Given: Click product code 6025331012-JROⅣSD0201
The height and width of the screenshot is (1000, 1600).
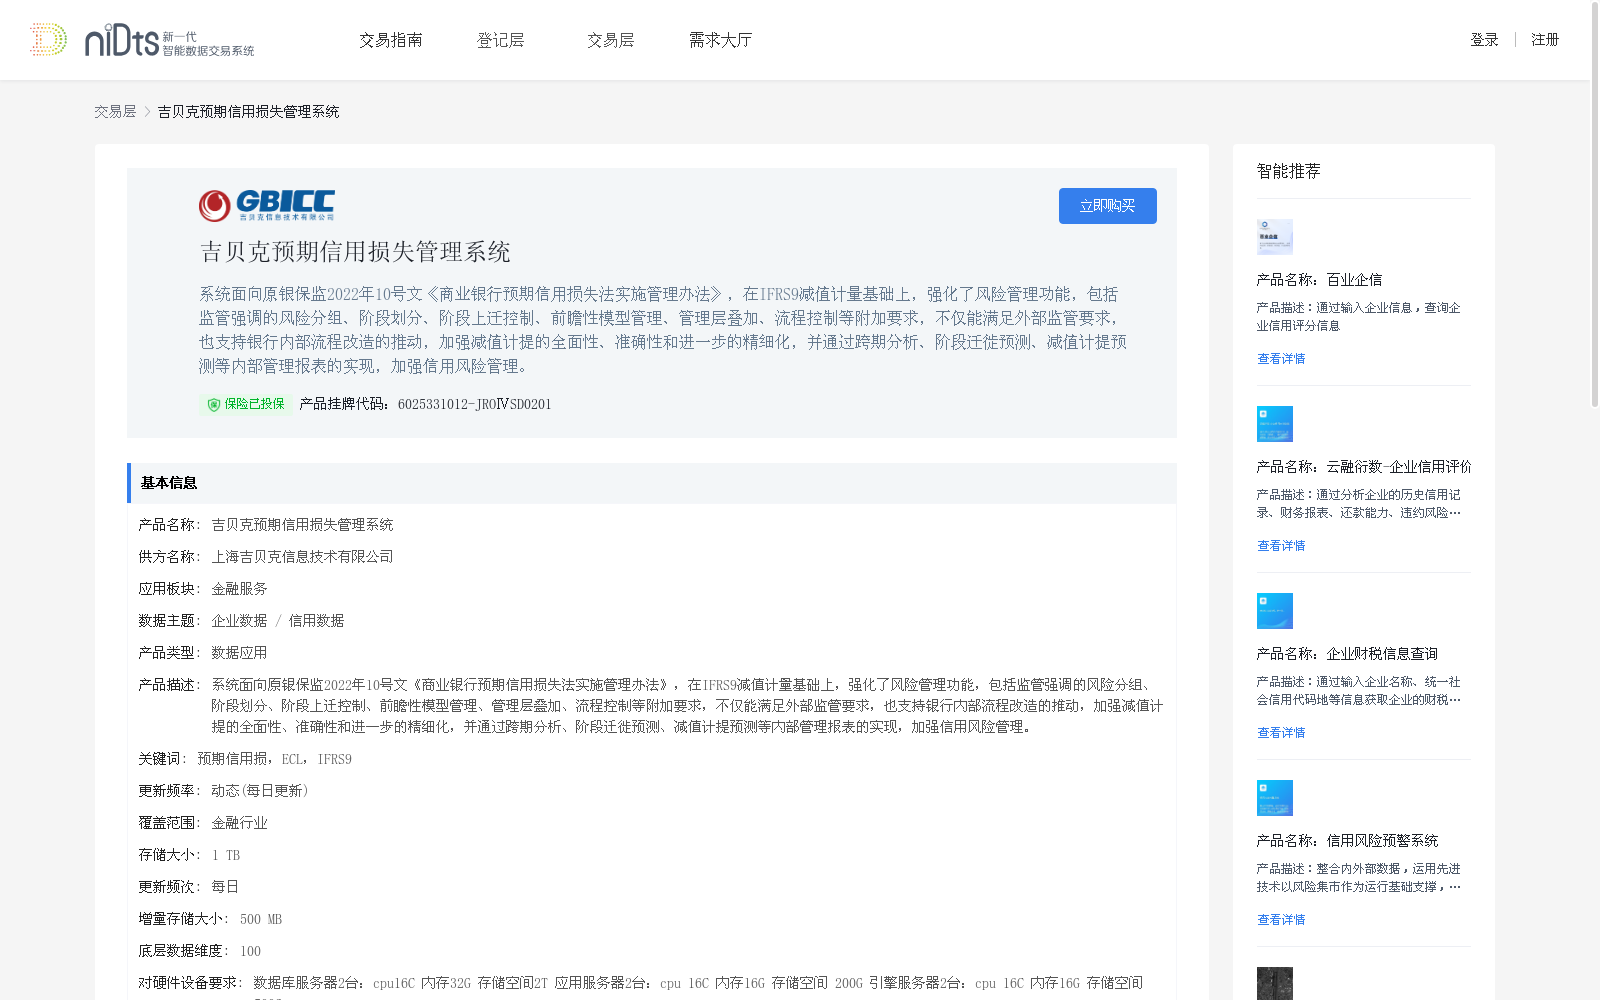Looking at the screenshot, I should [475, 404].
